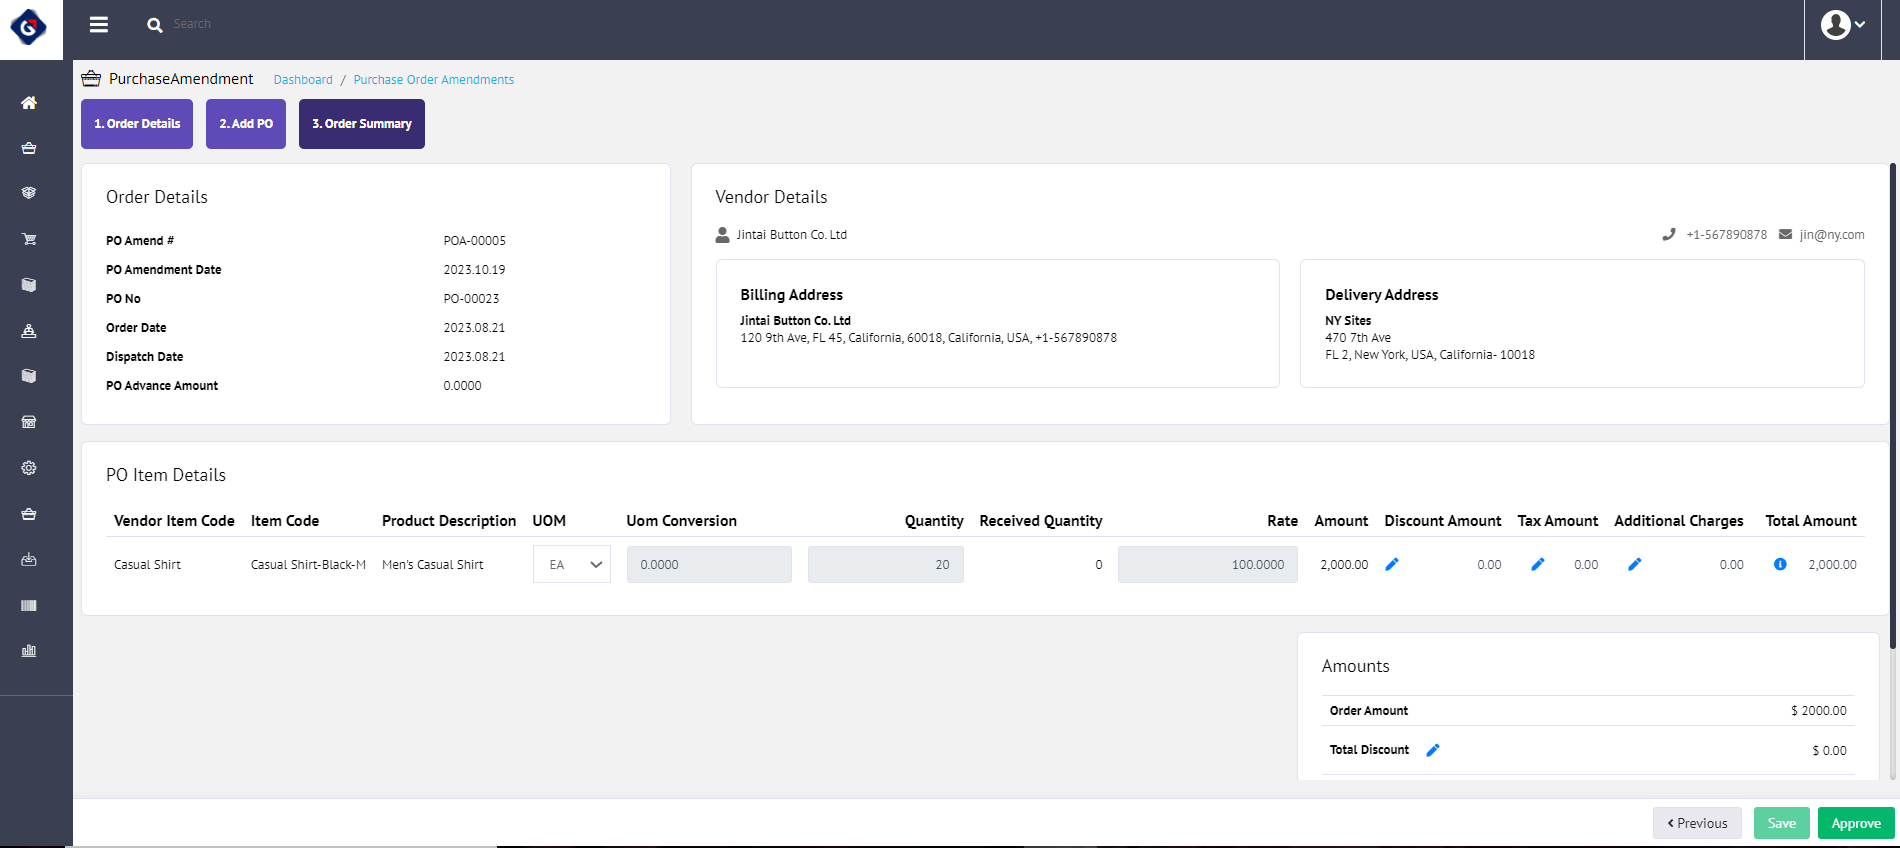Edit Additional Charges with pencil icon
This screenshot has height=848, width=1900.
pyautogui.click(x=1635, y=565)
